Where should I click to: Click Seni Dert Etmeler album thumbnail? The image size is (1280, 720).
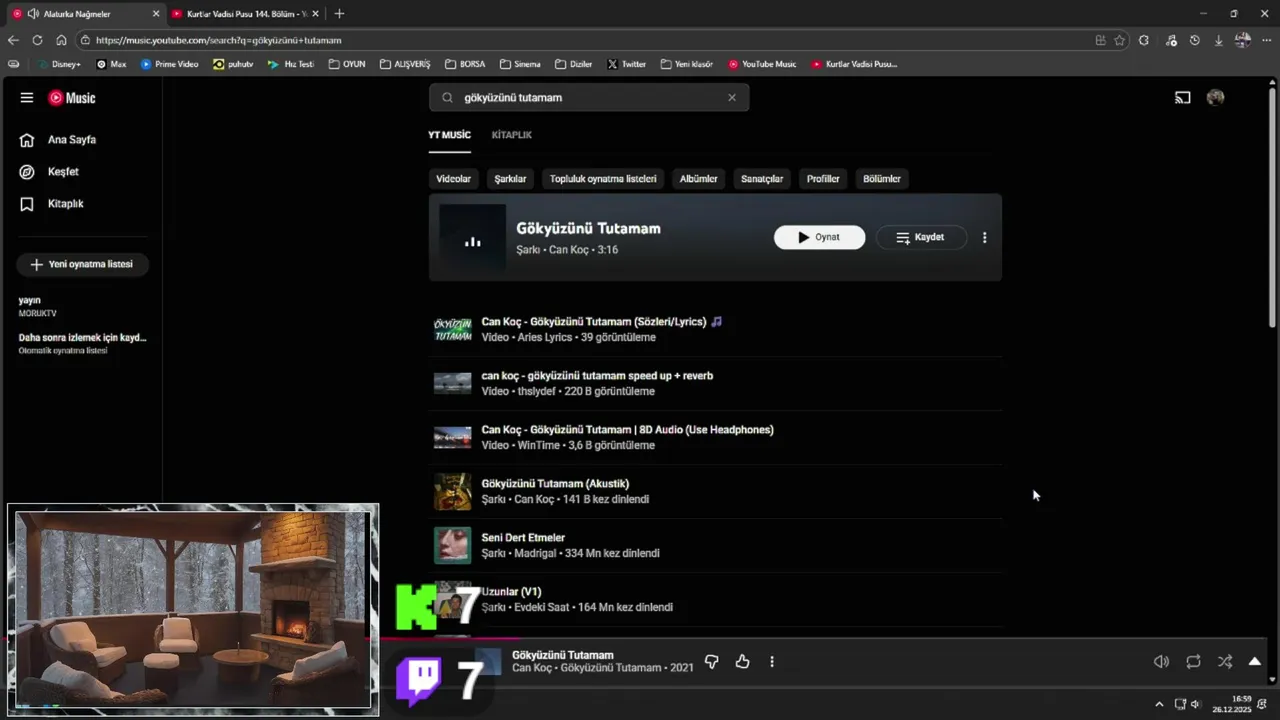click(x=452, y=546)
